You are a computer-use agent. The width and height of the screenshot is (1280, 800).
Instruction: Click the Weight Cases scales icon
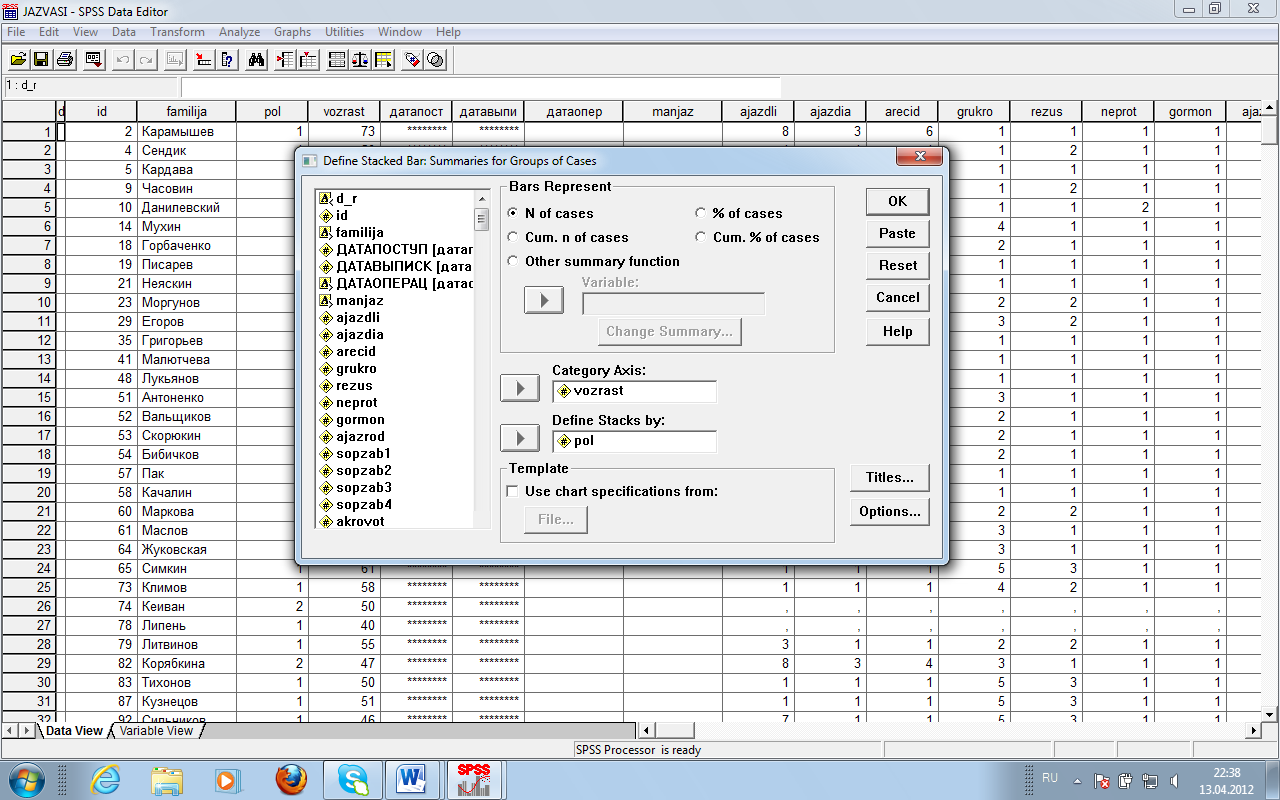point(360,60)
